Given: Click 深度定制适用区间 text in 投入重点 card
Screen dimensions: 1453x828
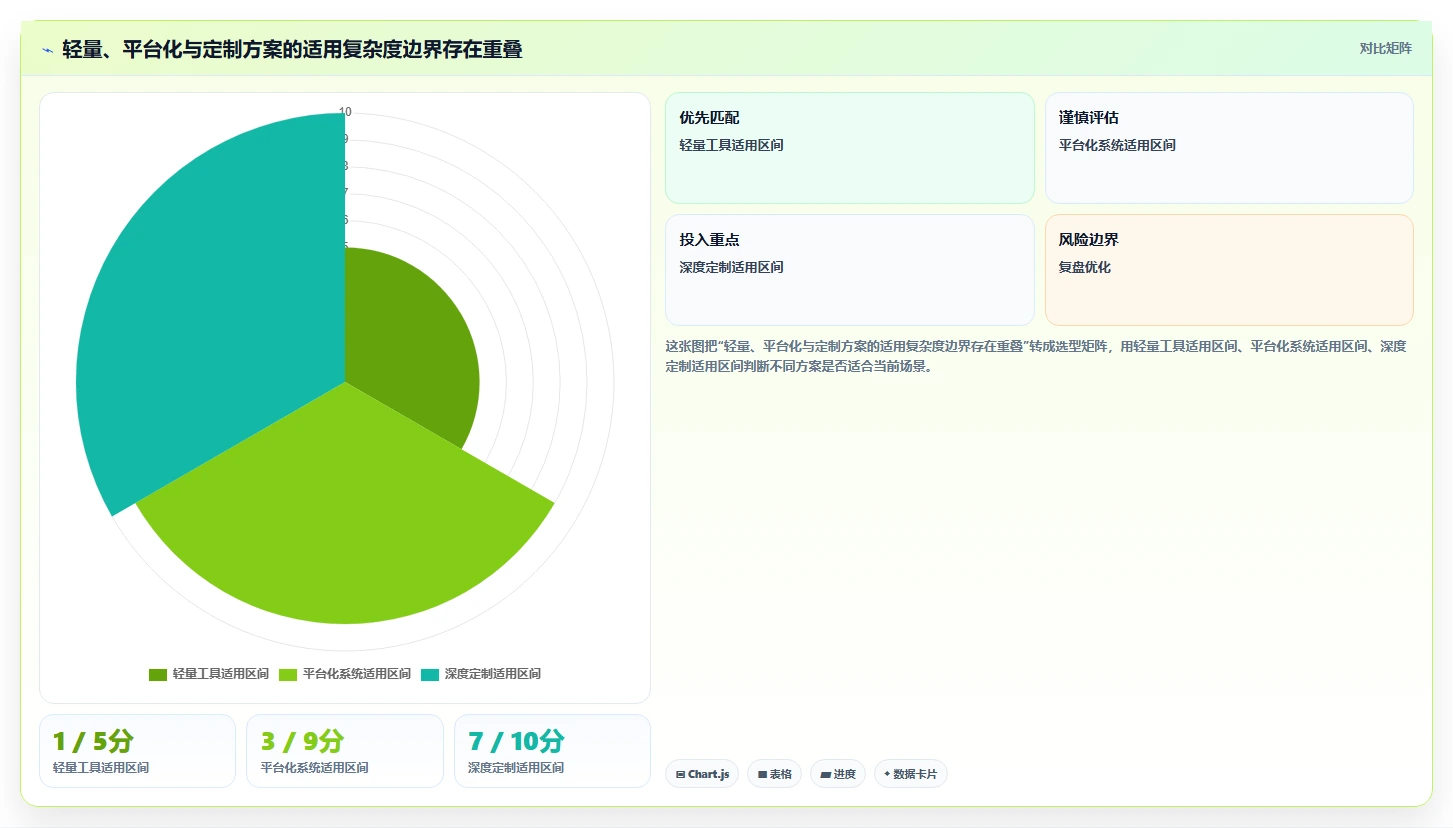Looking at the screenshot, I should point(731,267).
